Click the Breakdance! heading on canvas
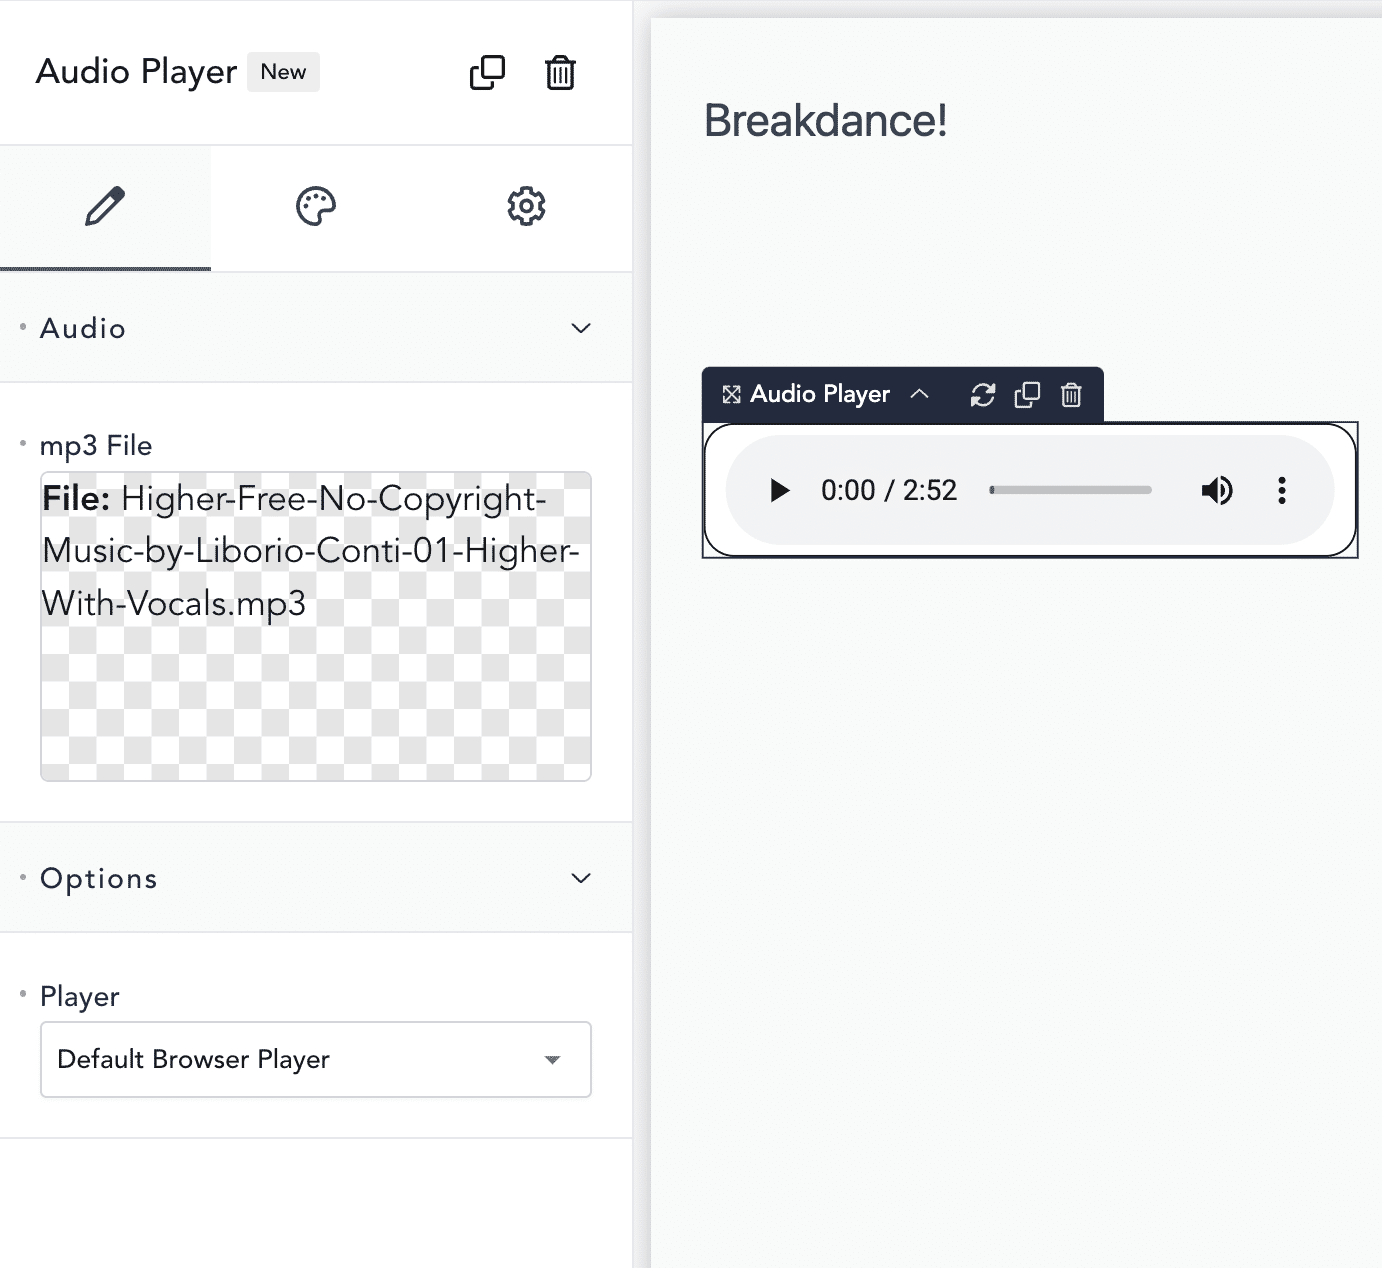Viewport: 1382px width, 1268px height. click(826, 121)
